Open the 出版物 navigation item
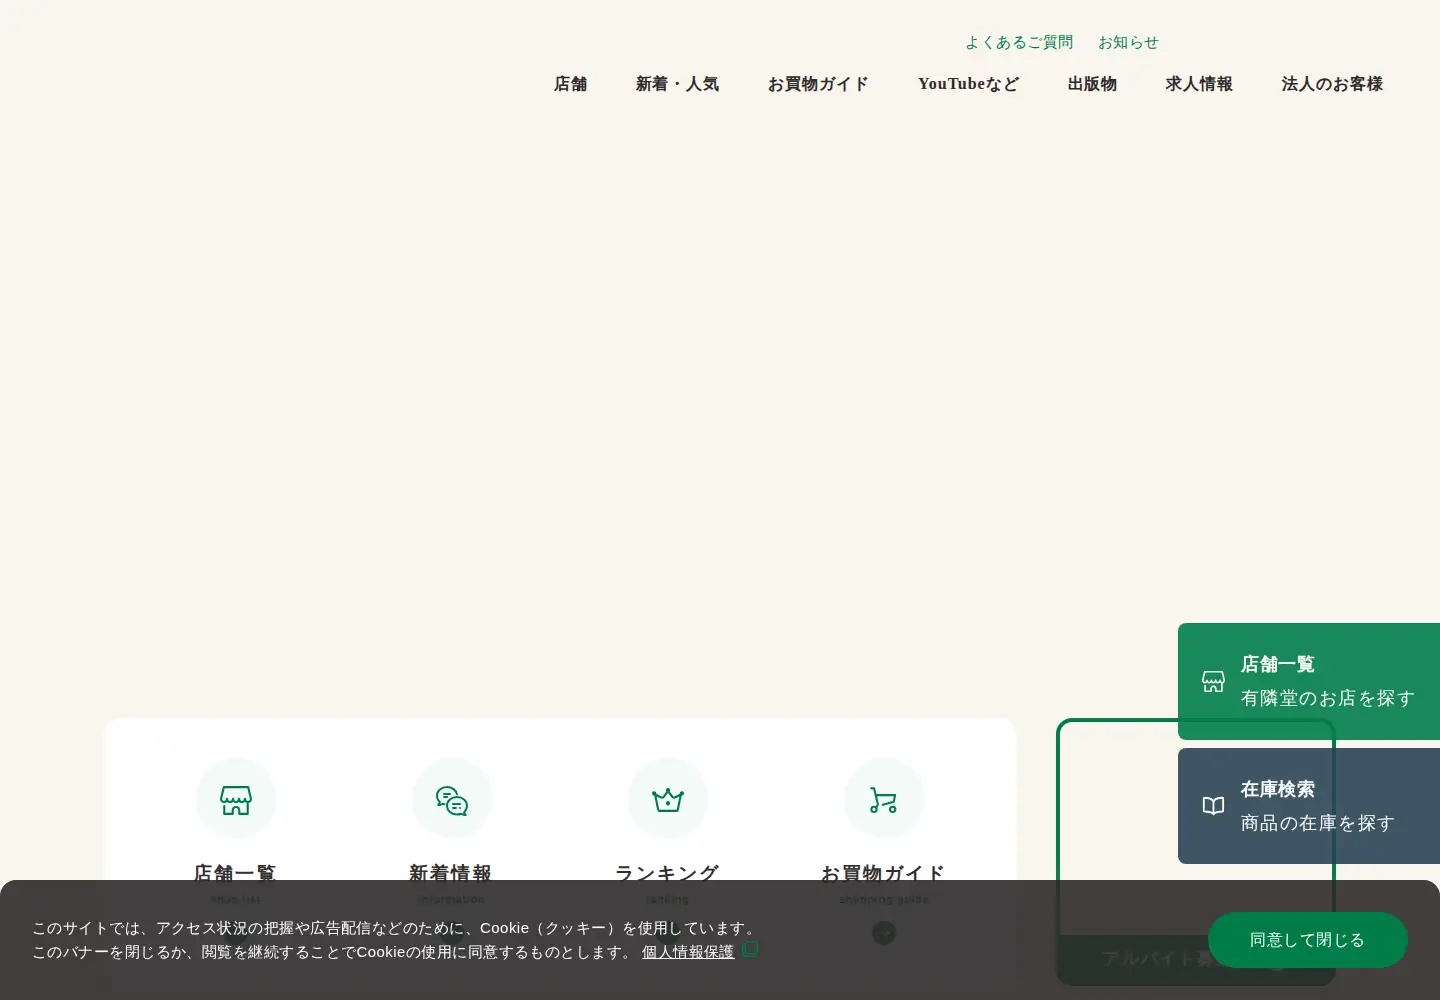1440x1000 pixels. click(x=1093, y=84)
